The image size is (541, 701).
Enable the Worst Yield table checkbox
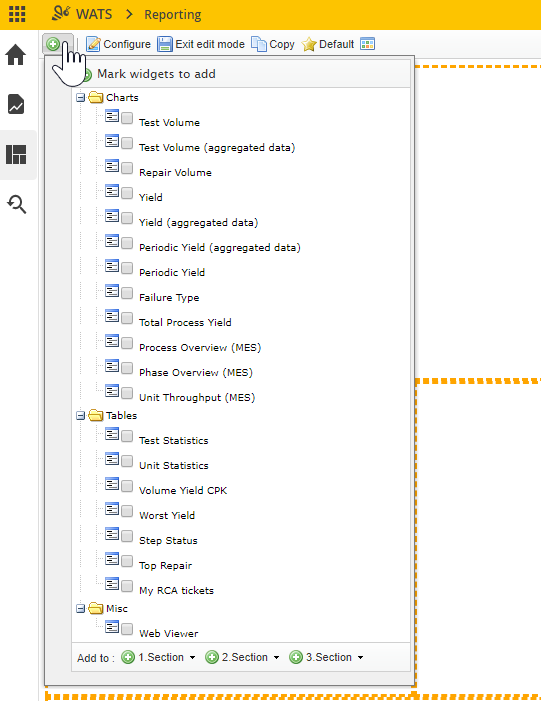point(127,511)
